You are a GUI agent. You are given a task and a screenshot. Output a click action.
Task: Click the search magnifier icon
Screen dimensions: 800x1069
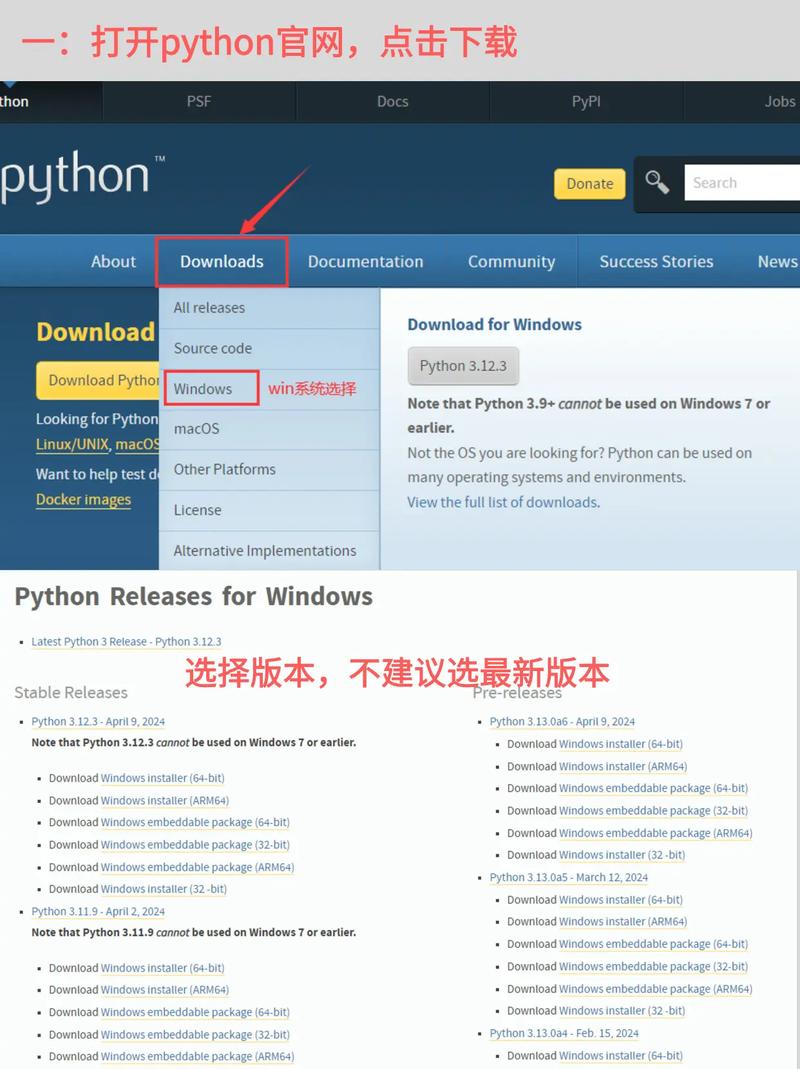tap(658, 183)
